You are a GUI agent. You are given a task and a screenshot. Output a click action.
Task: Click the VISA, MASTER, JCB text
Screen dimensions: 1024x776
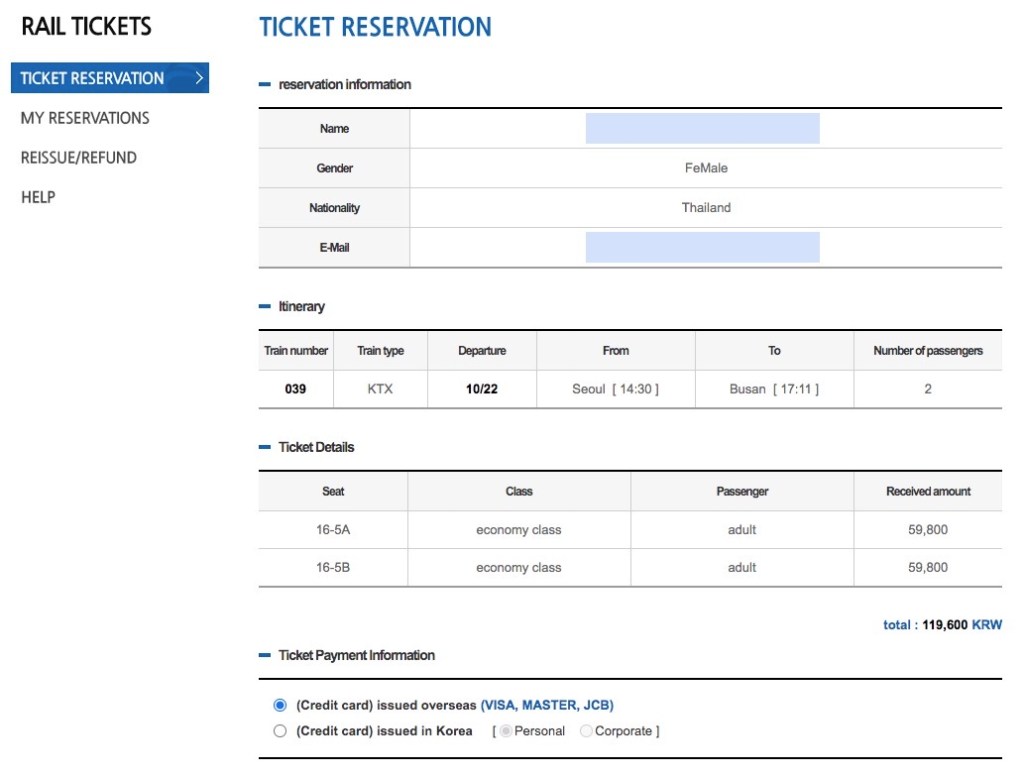547,705
